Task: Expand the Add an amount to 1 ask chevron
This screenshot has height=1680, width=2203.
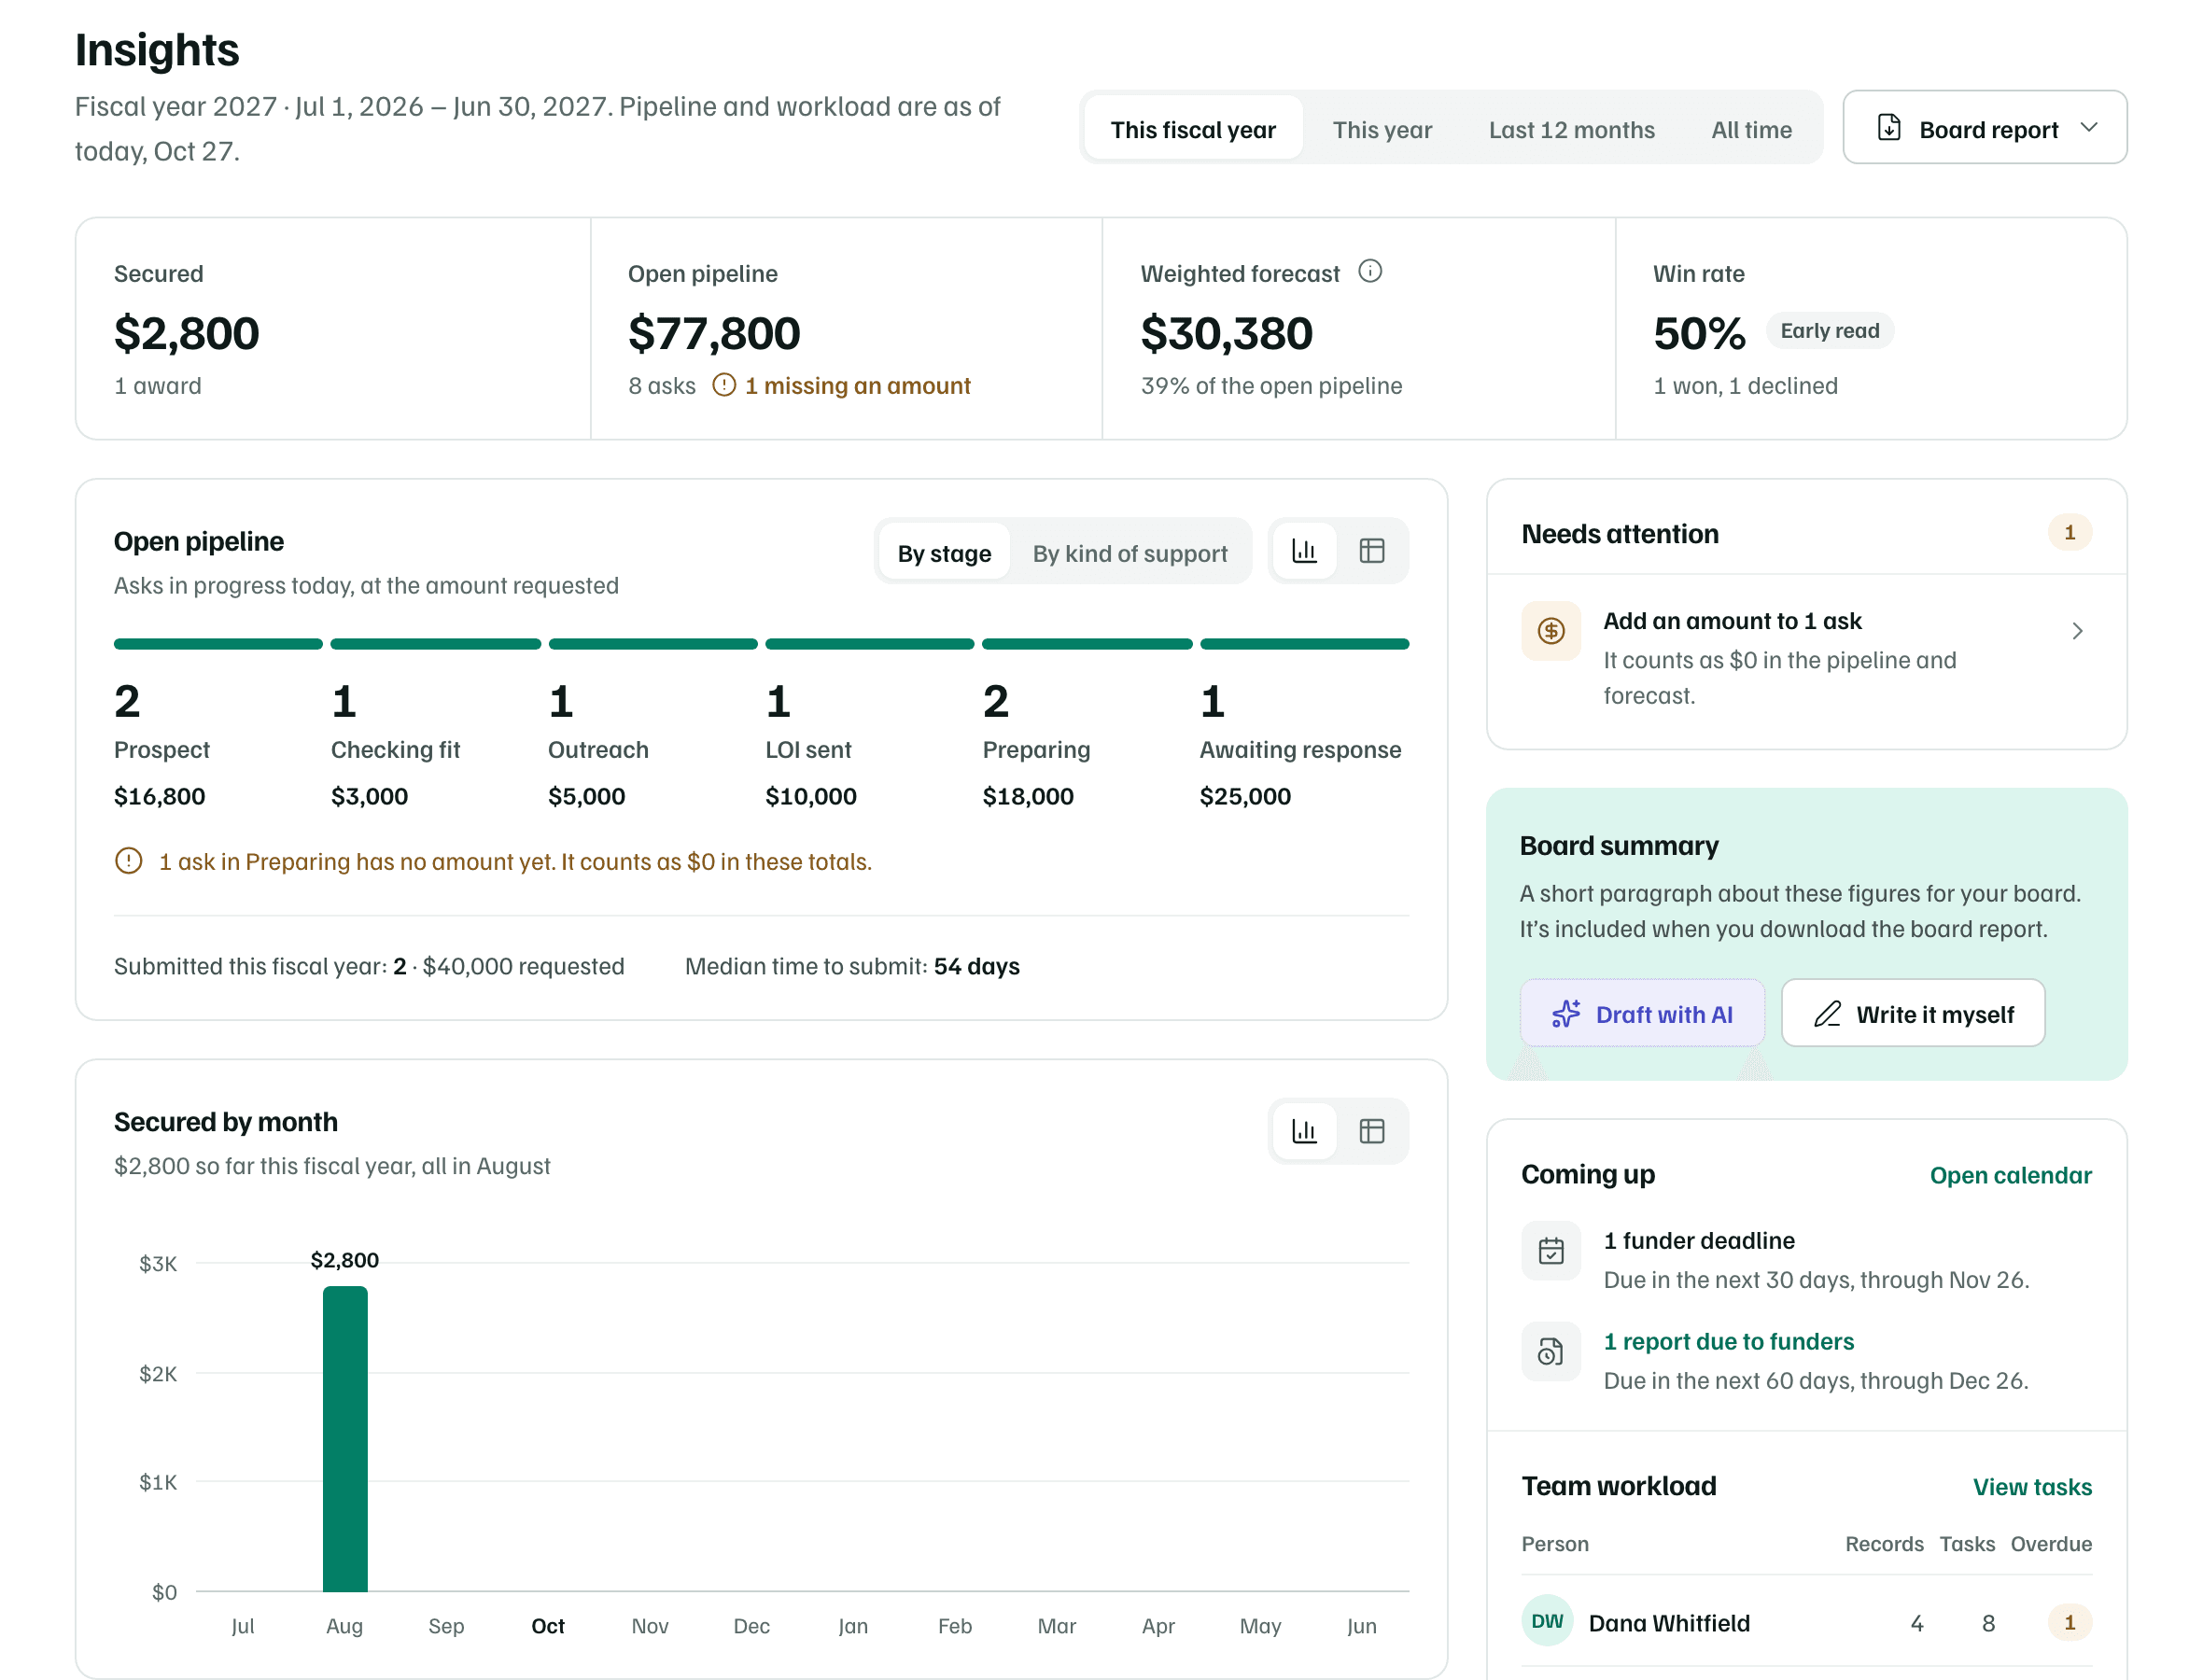Action: [2077, 631]
